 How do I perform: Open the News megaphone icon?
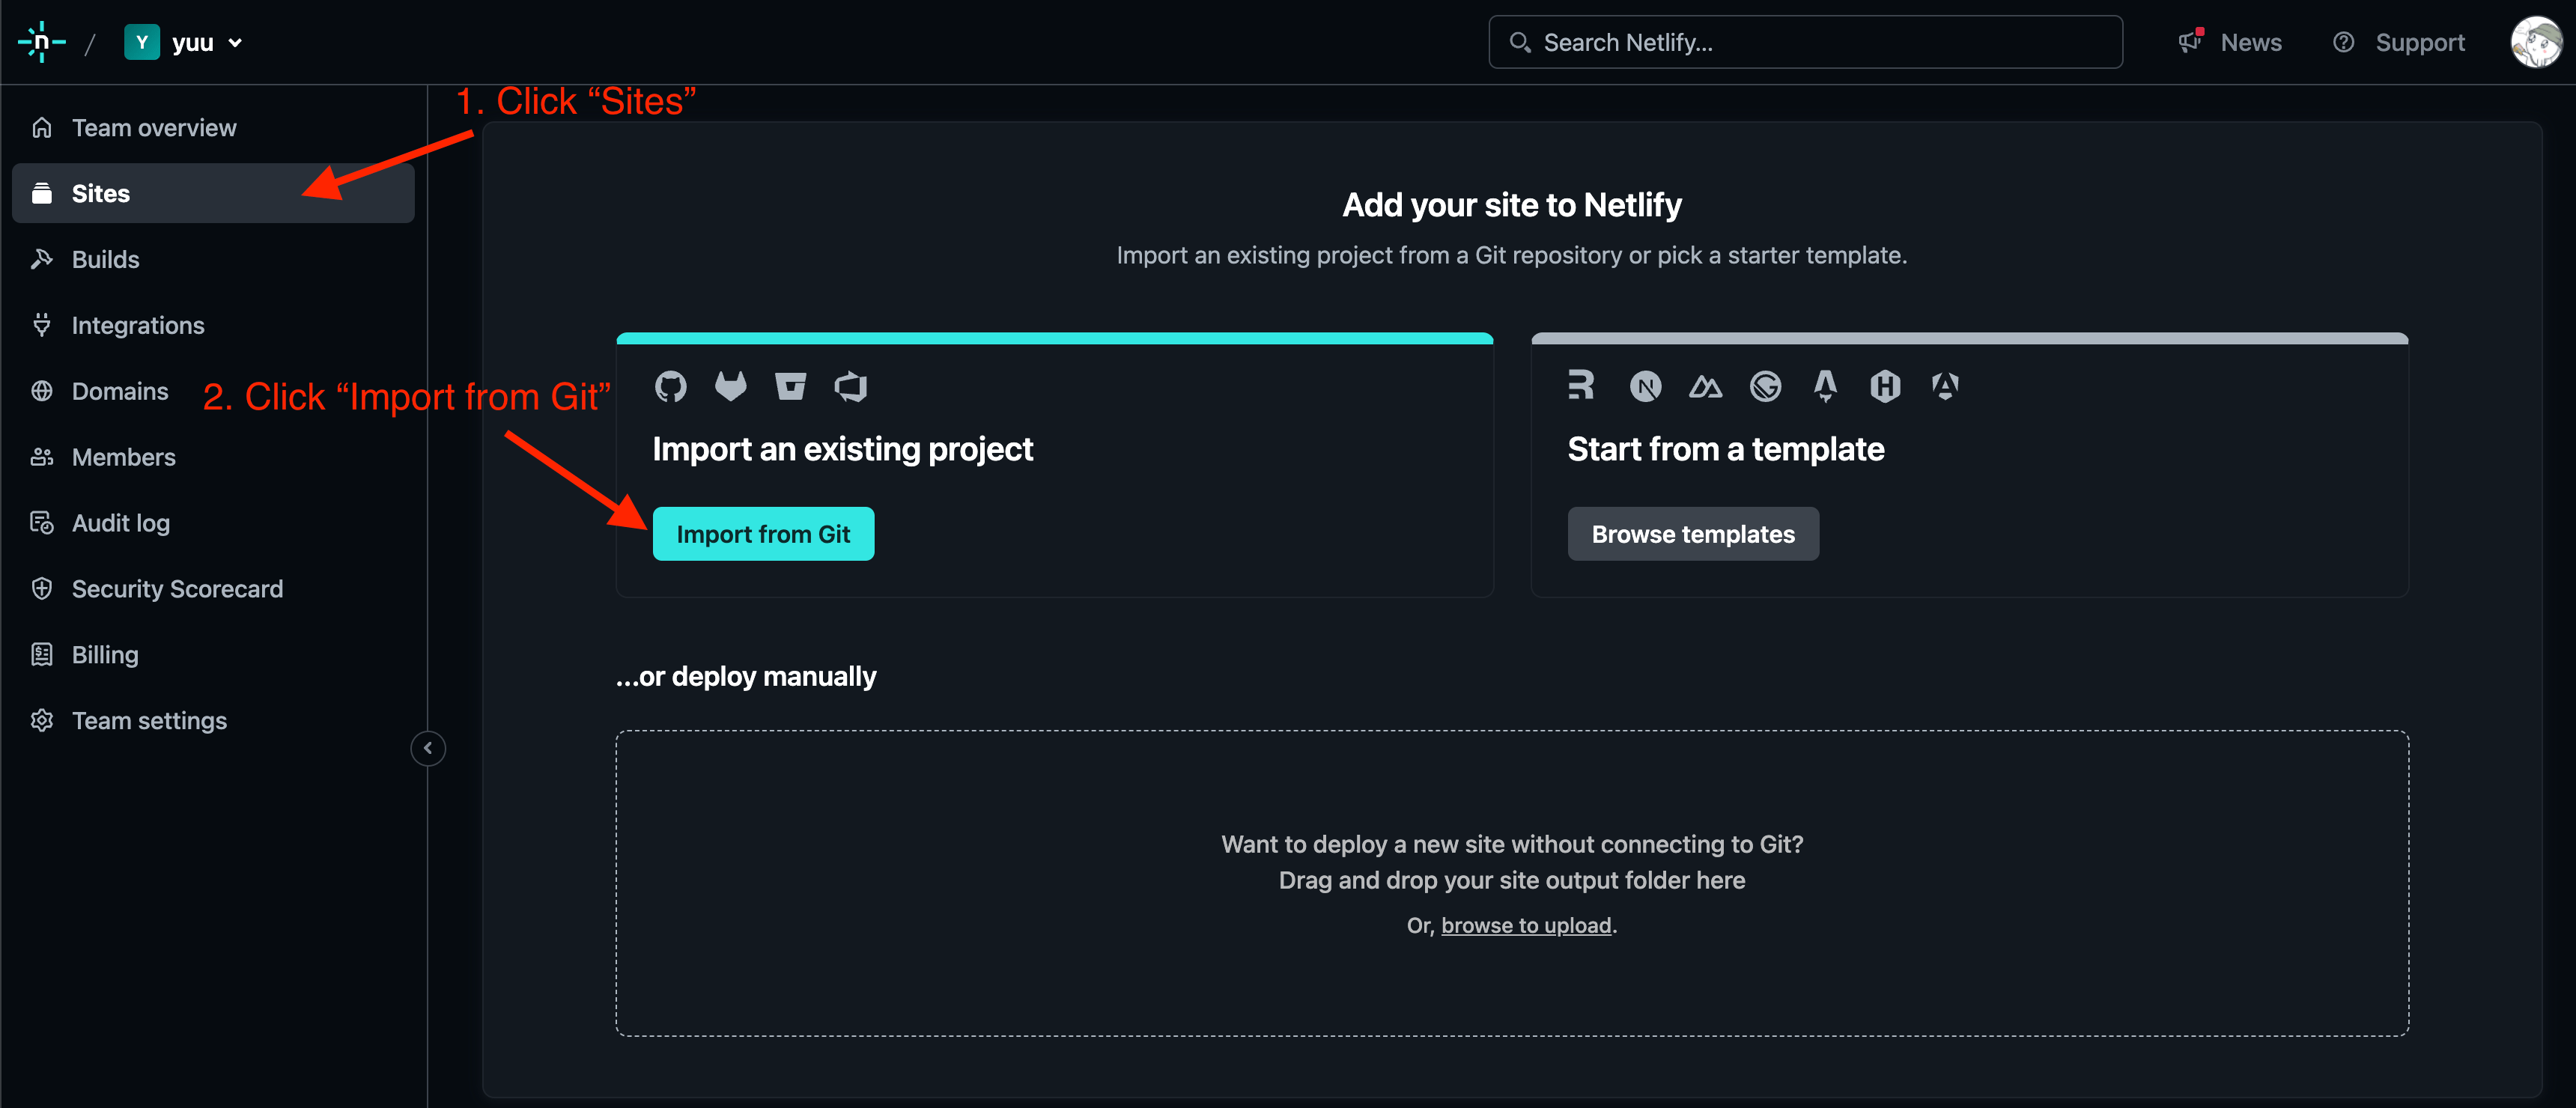[x=2191, y=41]
